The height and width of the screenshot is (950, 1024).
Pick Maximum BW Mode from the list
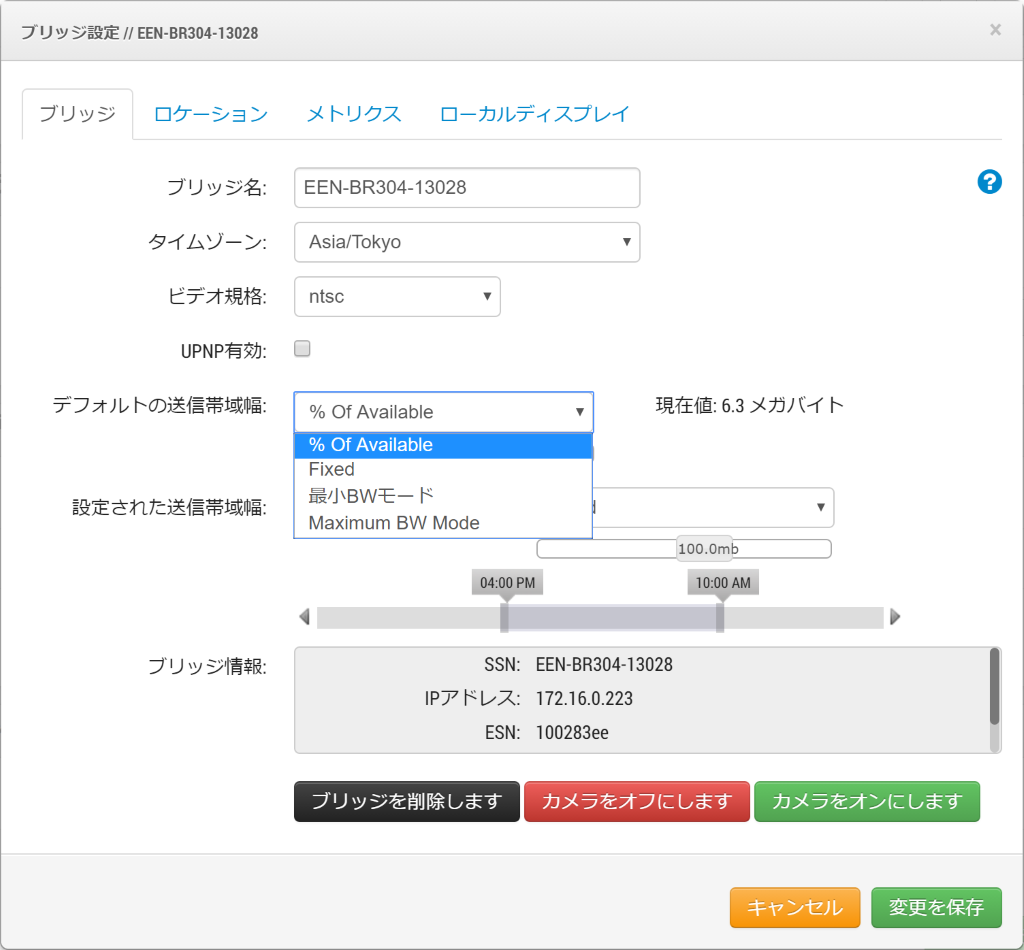394,523
